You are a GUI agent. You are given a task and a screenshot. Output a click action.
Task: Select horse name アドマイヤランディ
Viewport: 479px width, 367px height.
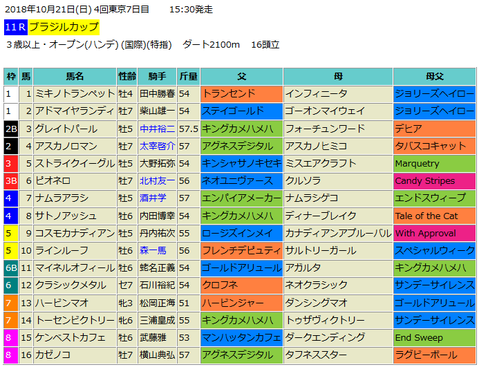point(74,111)
